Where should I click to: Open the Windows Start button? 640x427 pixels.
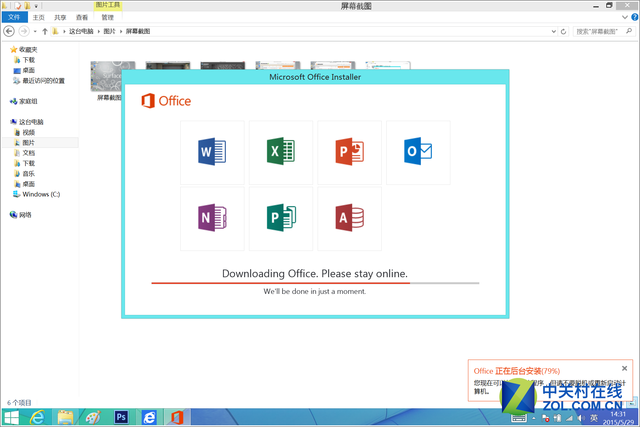(11, 418)
